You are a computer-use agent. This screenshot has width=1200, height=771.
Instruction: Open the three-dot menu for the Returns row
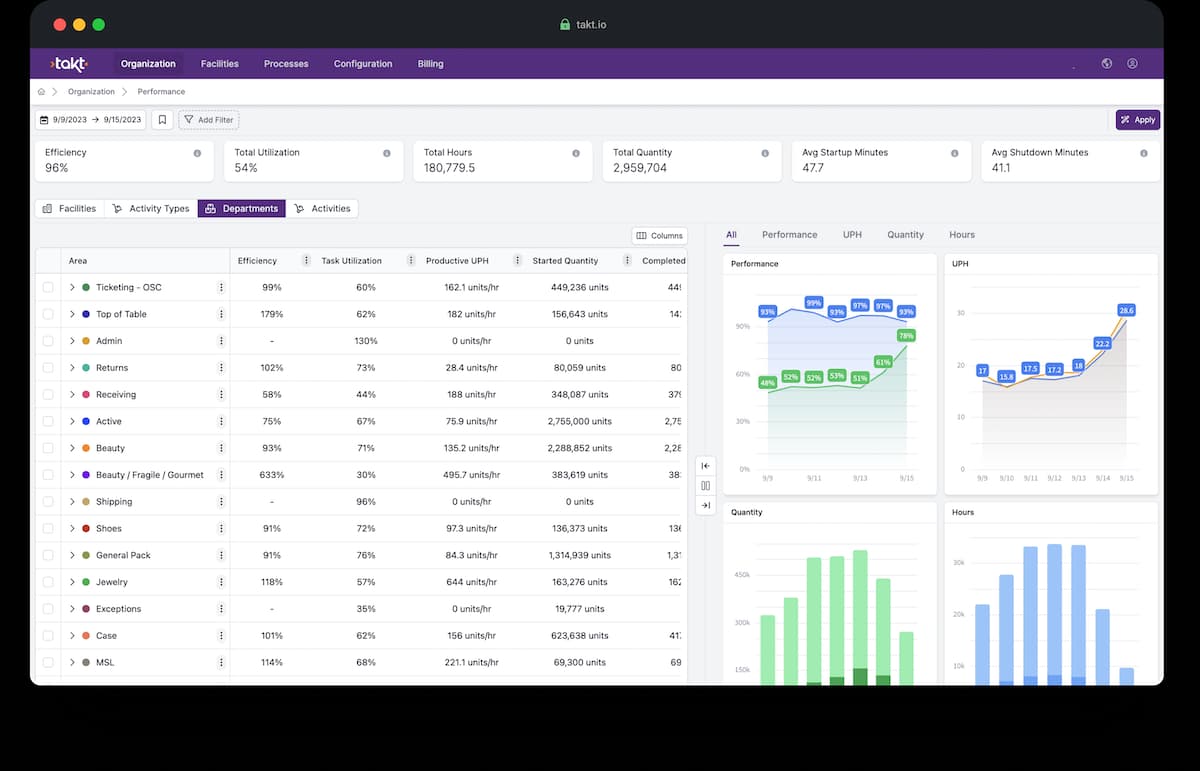click(221, 368)
